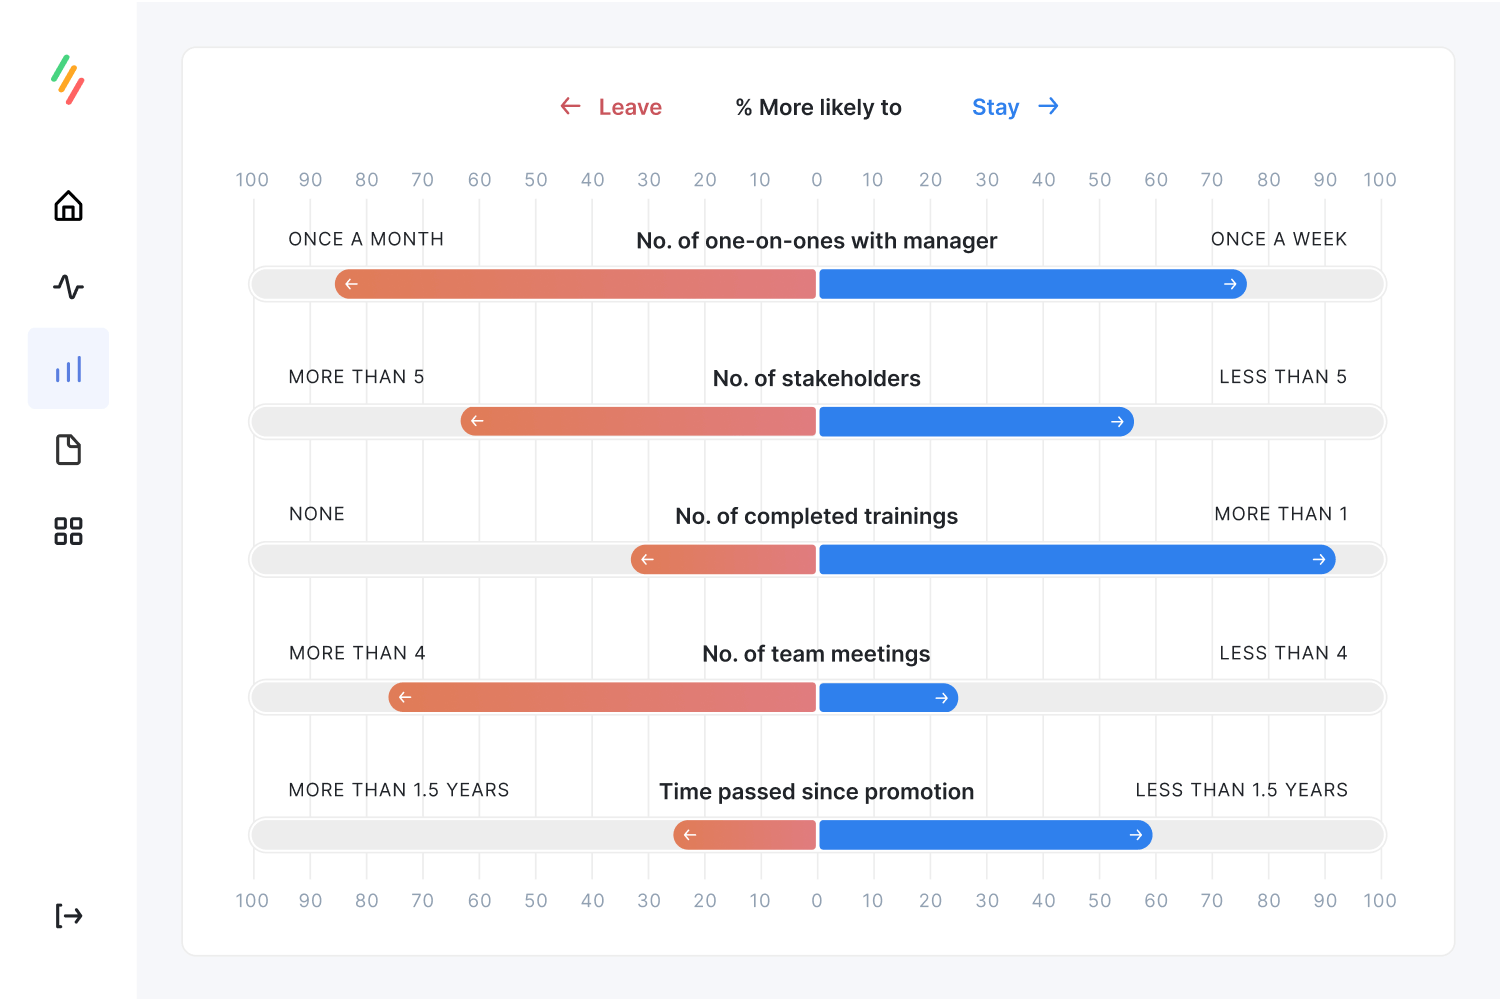
Task: Select the activity pulse icon in the sidebar
Action: (68, 287)
